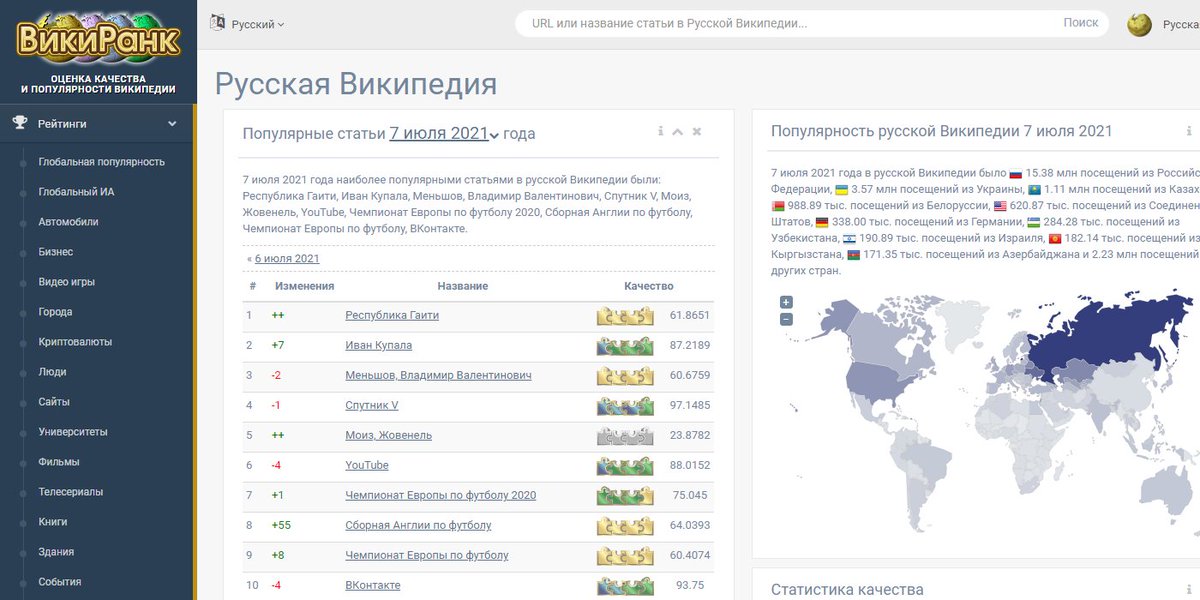This screenshot has height=600, width=1200.
Task: Click the Изменения column header
Action: pos(304,286)
